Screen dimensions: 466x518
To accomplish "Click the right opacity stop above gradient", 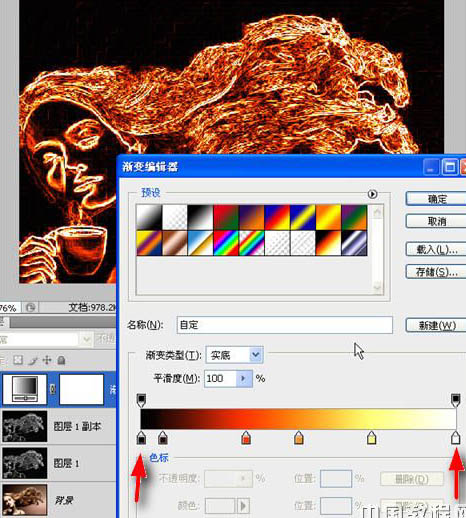I will click(455, 400).
